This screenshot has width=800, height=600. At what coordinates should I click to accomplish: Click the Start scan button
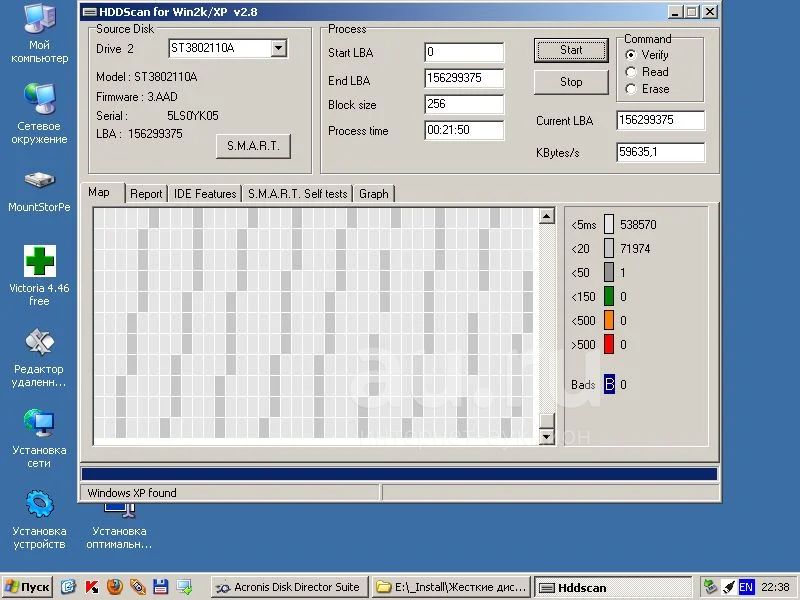click(x=571, y=50)
